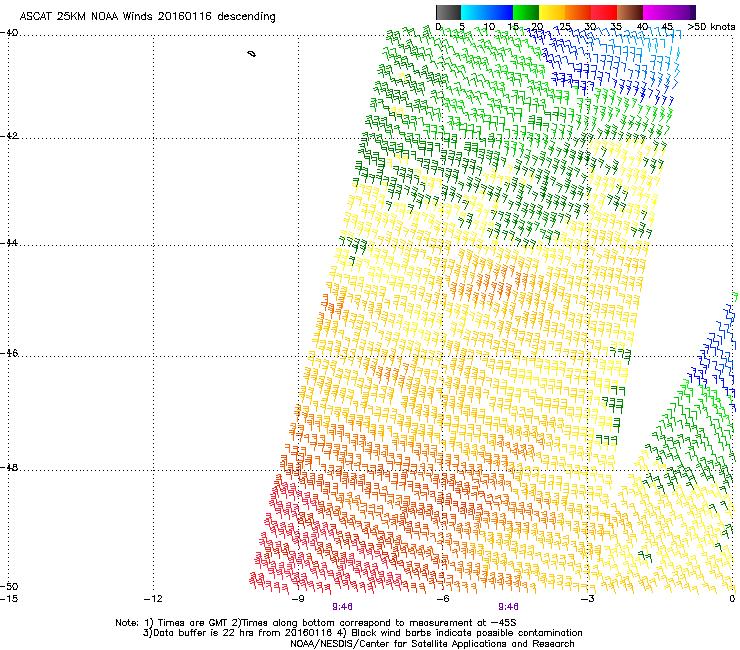Click the '40' label under the color bar
Viewport: 740px width, 650px height.
(x=642, y=27)
